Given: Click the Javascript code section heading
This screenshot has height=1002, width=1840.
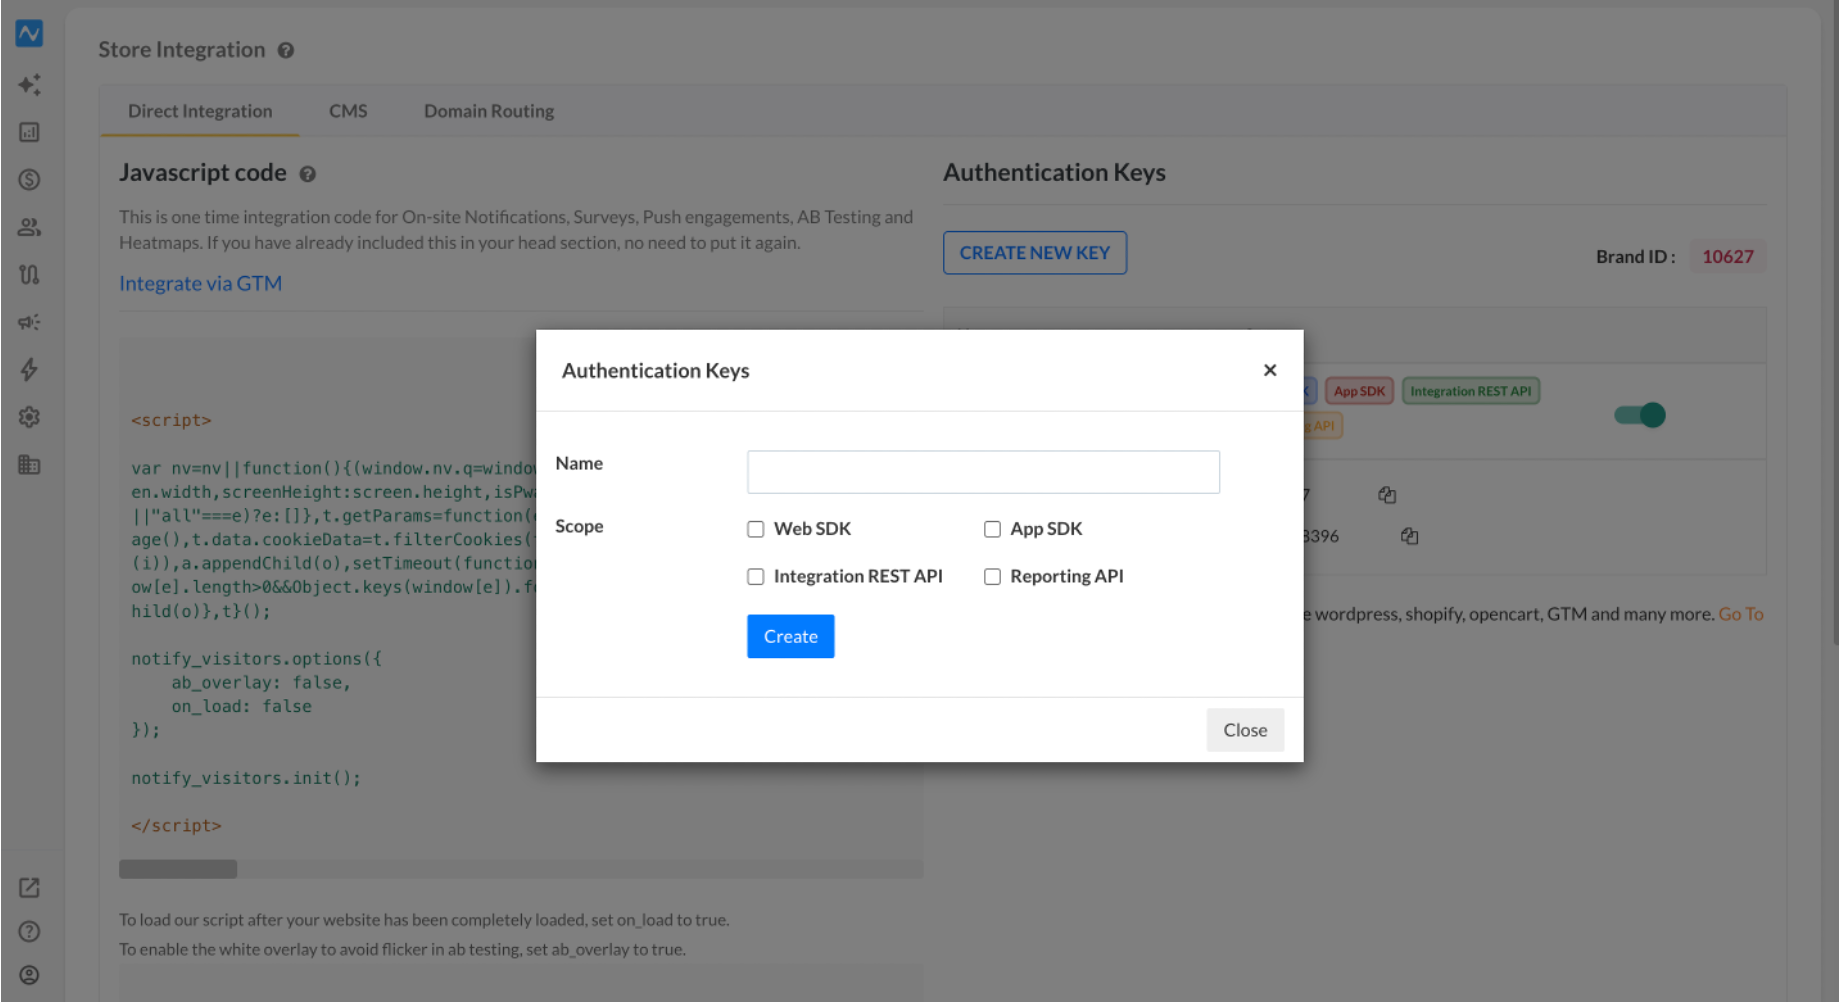Looking at the screenshot, I should (203, 173).
